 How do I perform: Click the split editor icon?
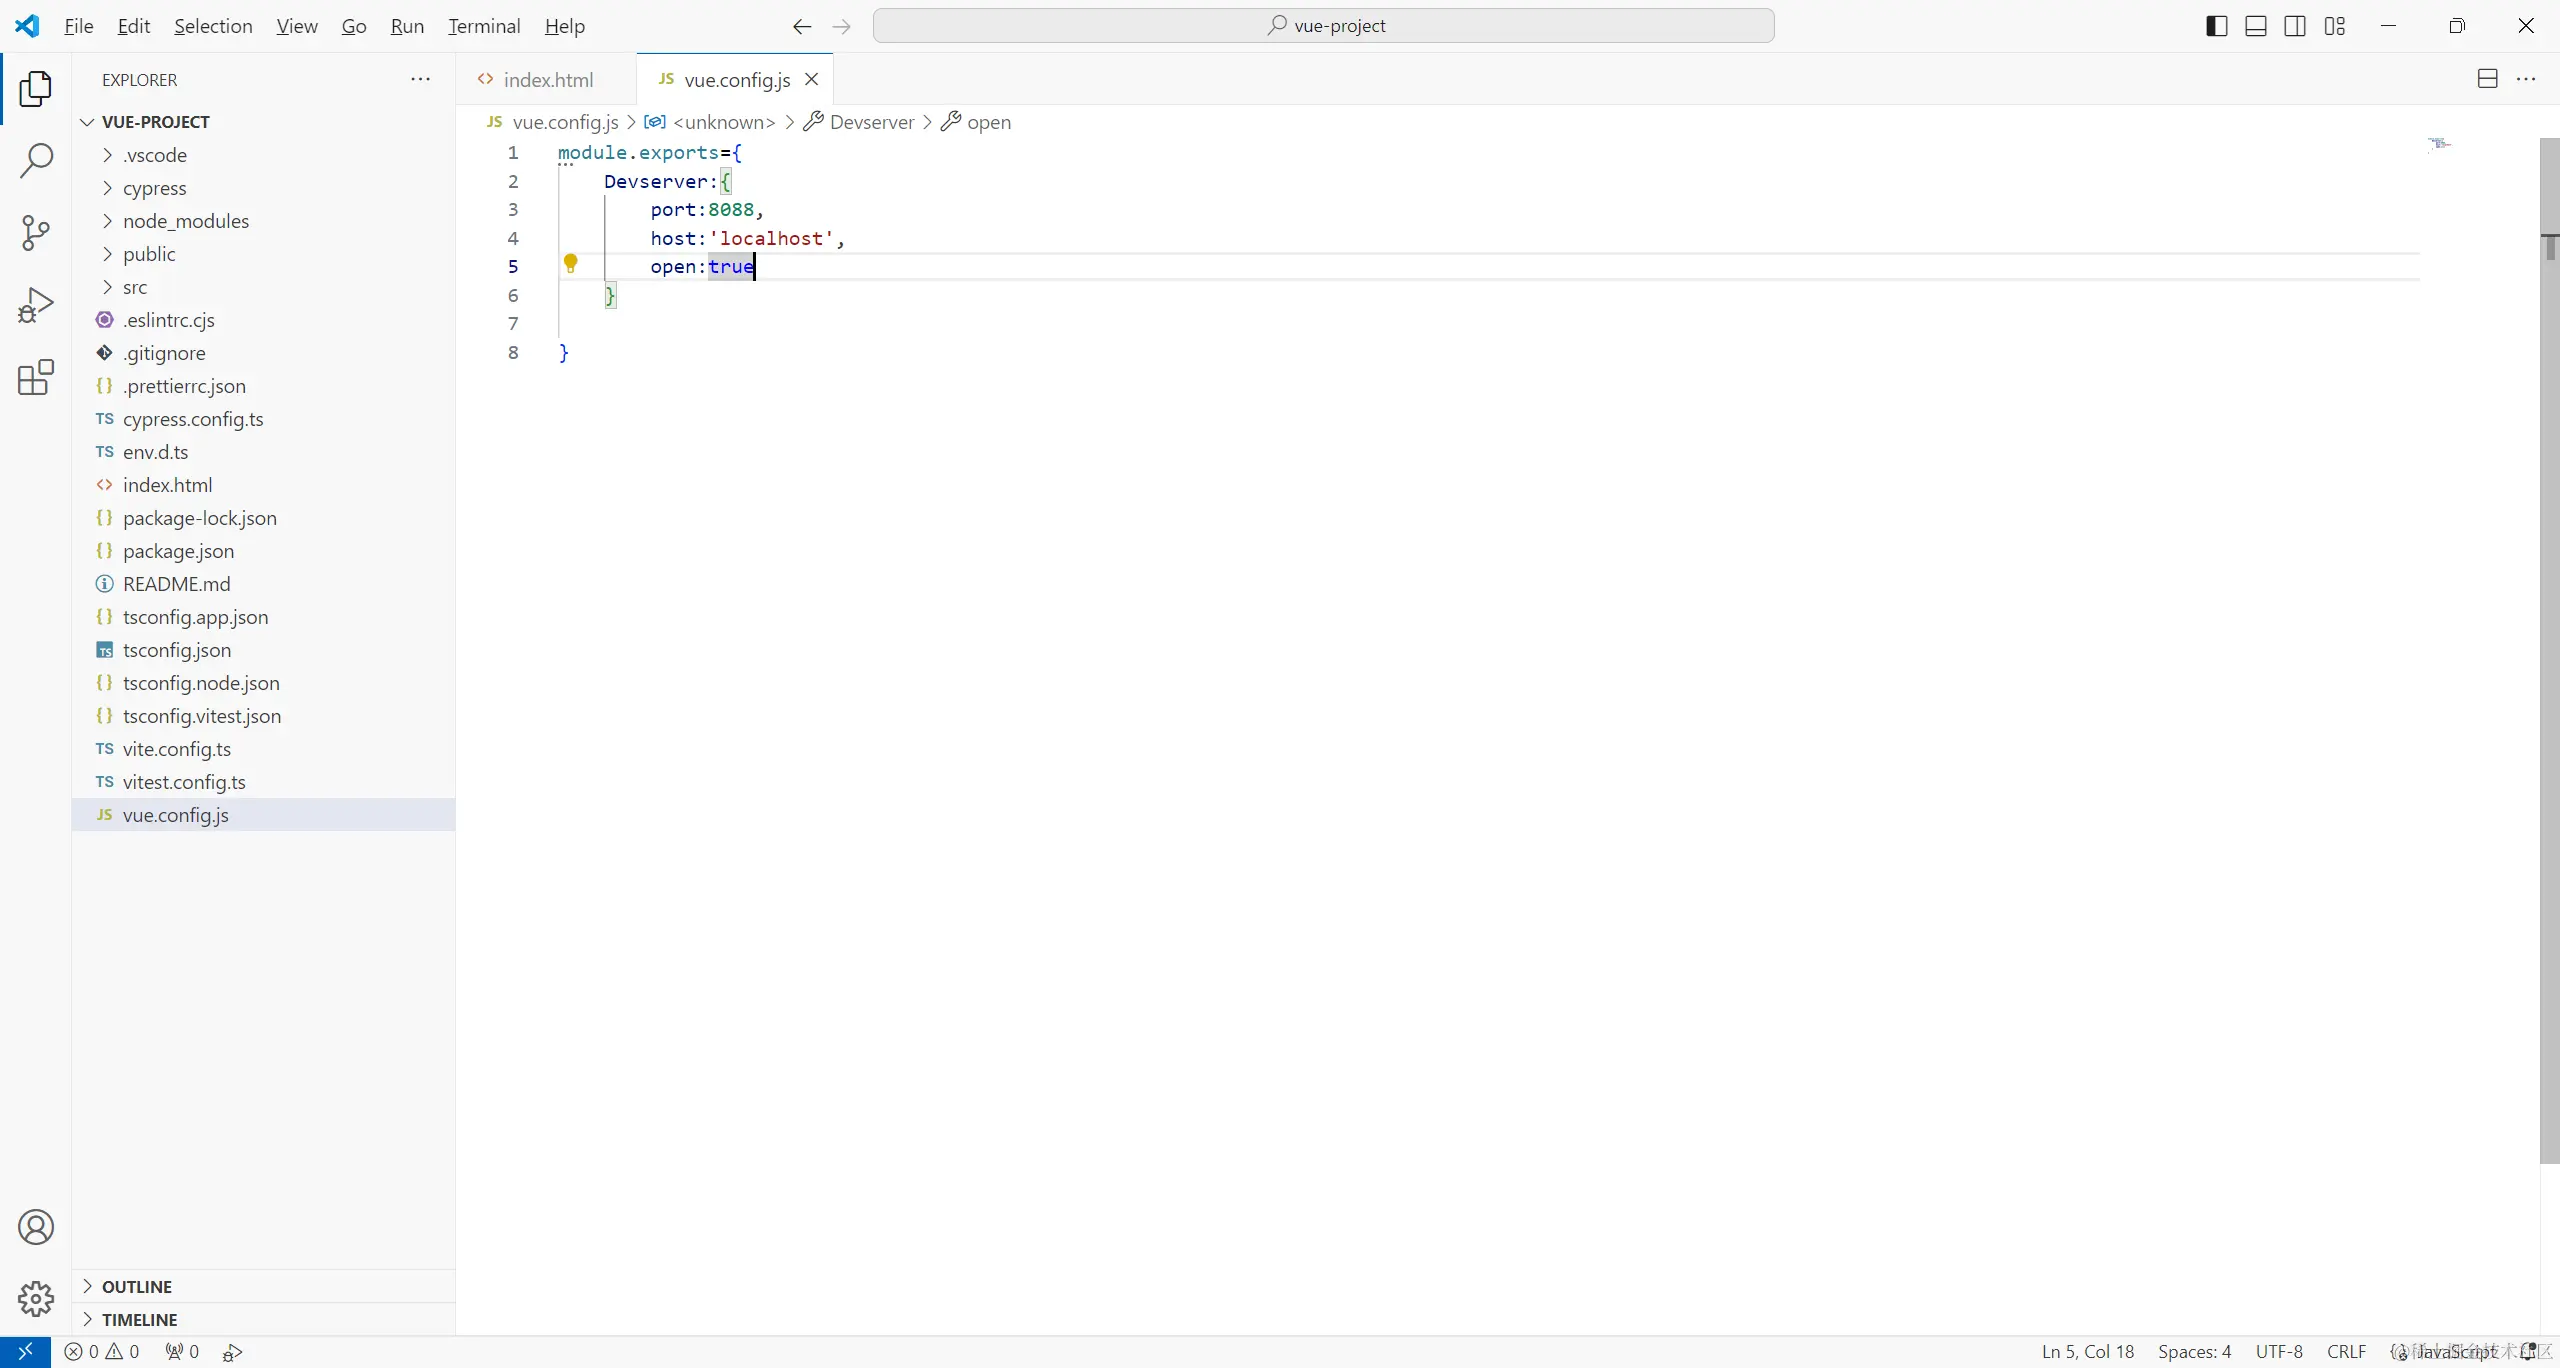[2487, 79]
